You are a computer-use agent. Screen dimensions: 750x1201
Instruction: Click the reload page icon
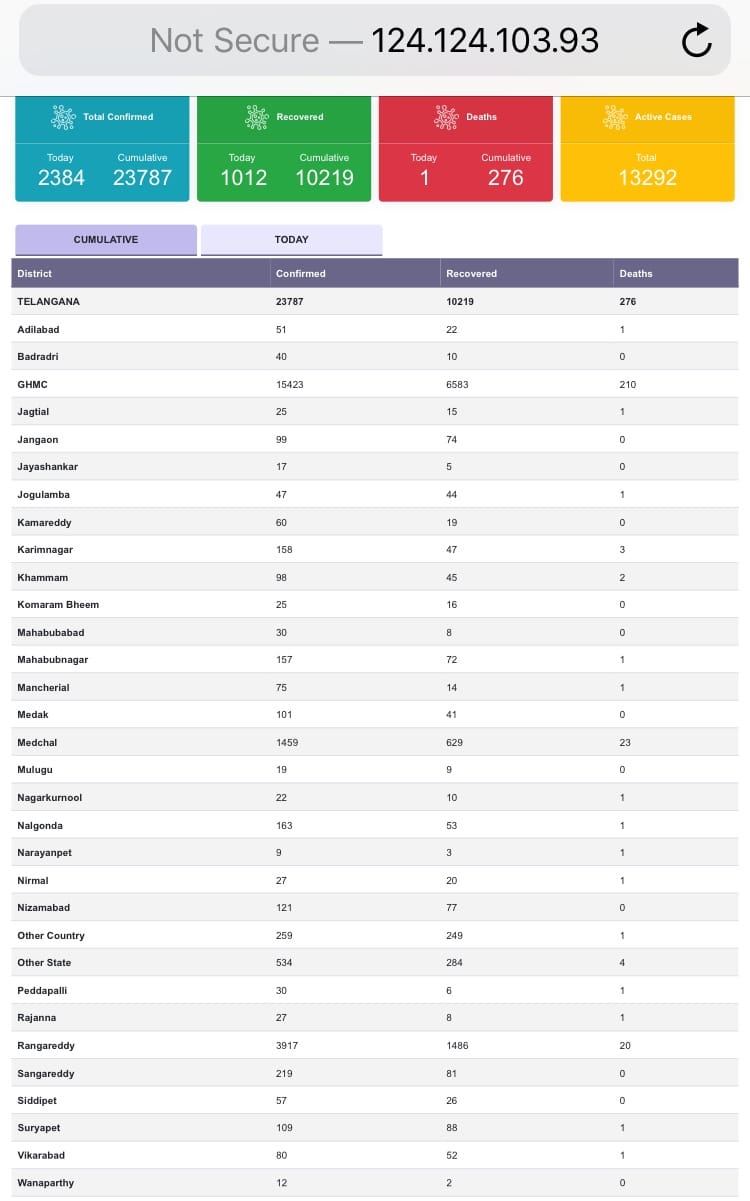696,41
